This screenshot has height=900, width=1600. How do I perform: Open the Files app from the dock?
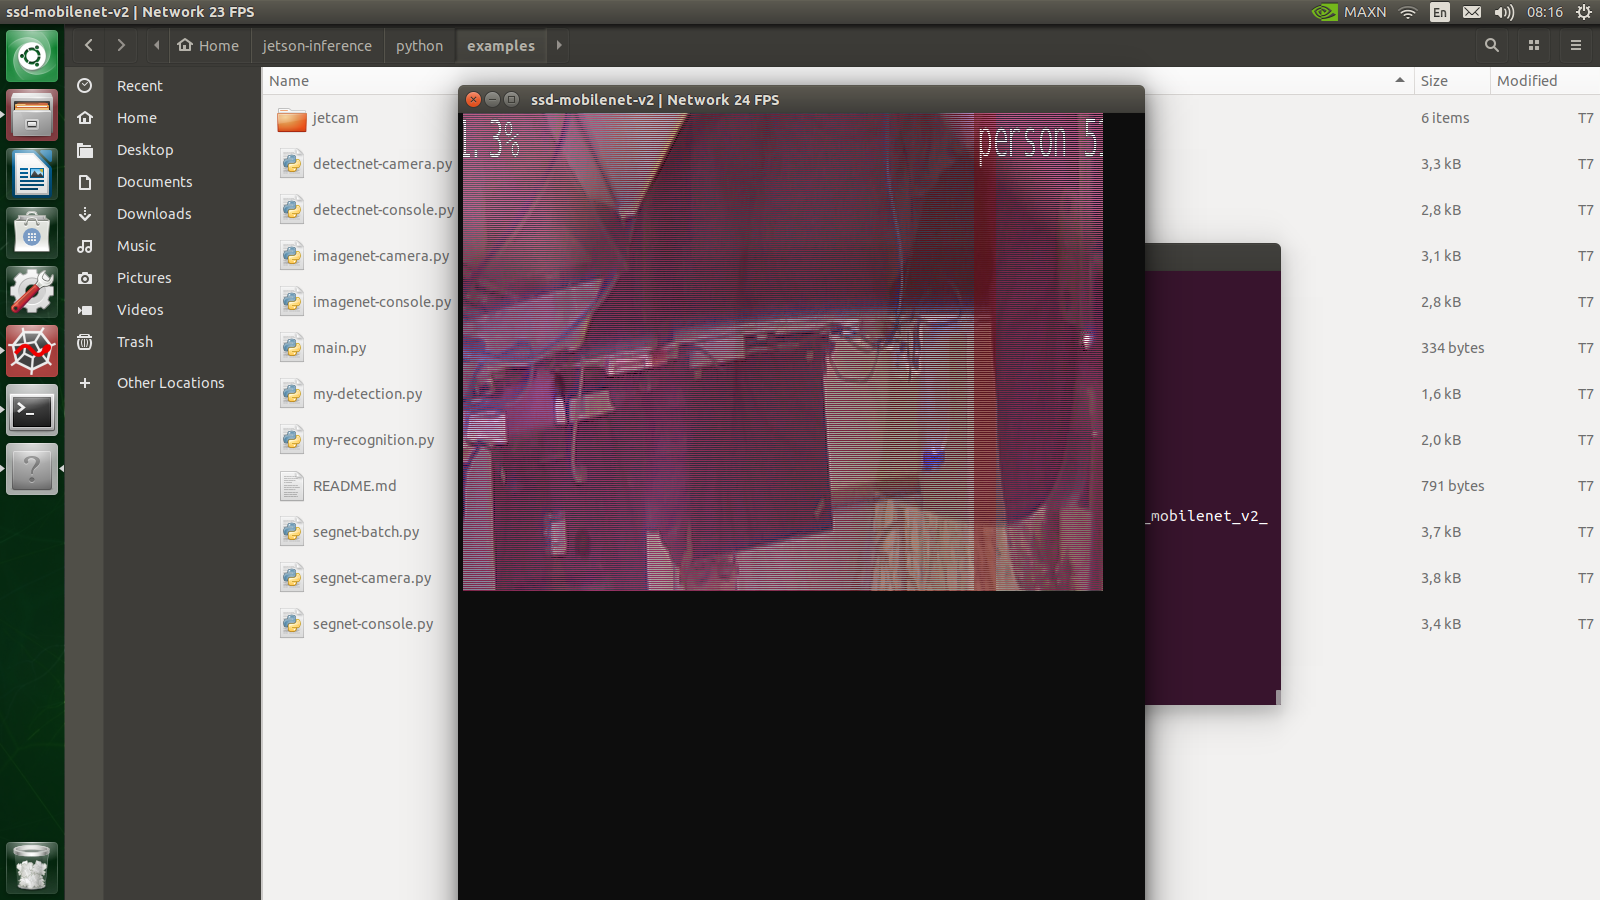pos(32,114)
